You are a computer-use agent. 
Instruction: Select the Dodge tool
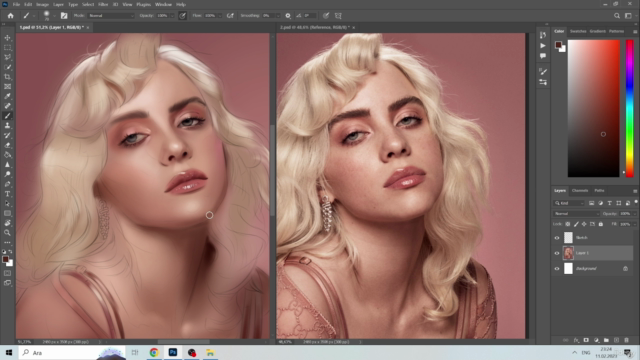[x=7, y=174]
